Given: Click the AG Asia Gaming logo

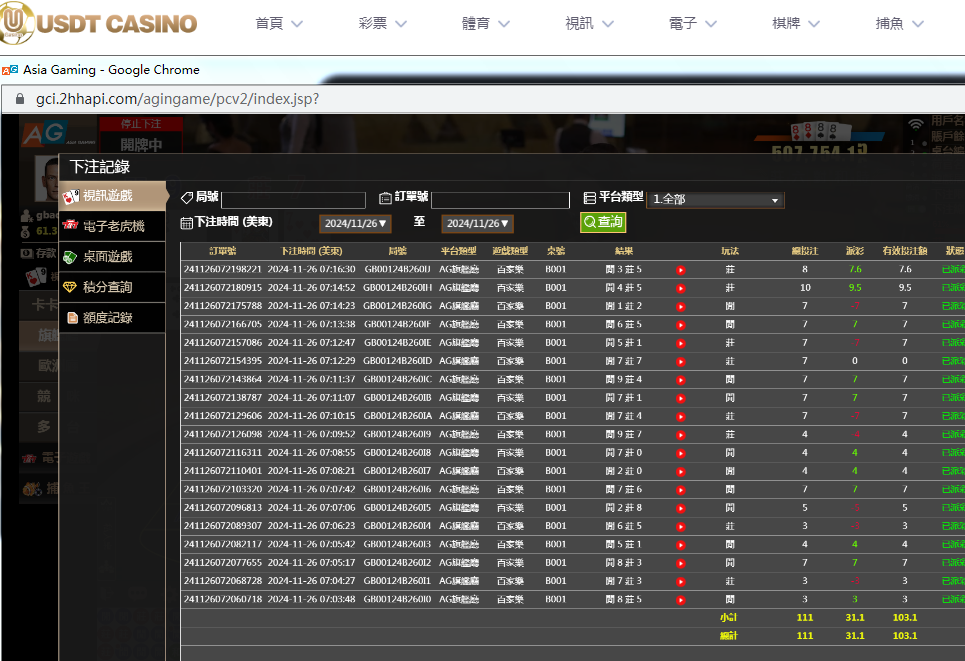Looking at the screenshot, I should coord(51,132).
